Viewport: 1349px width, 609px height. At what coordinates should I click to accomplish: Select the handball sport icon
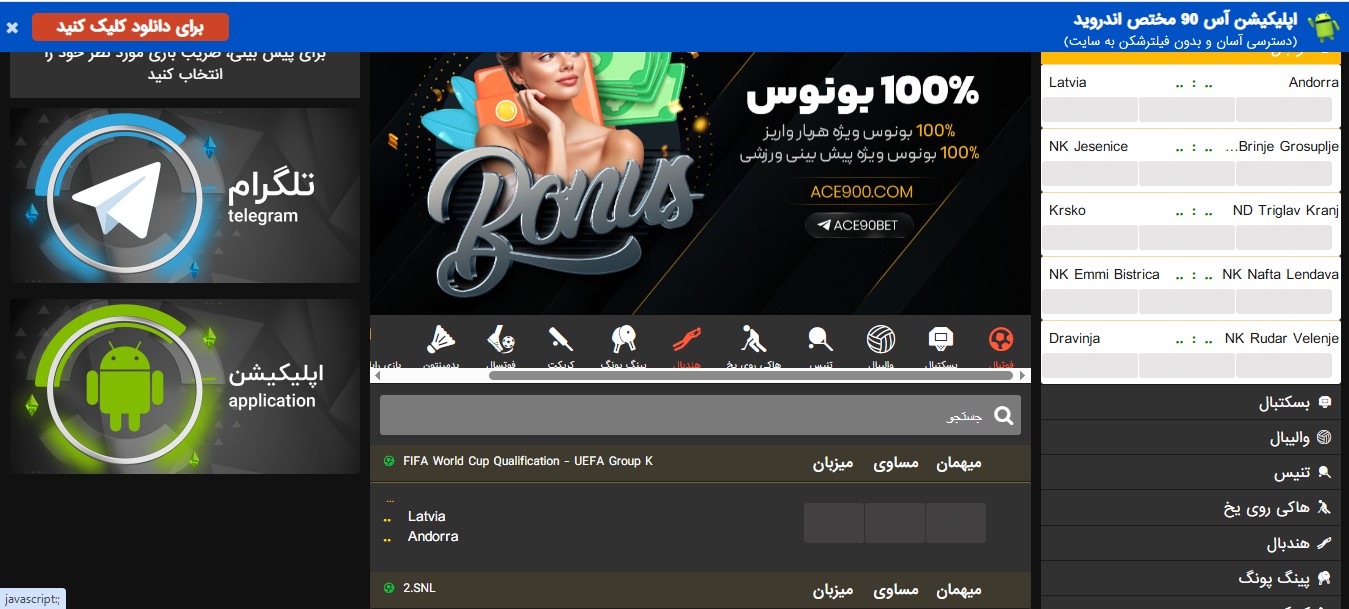(686, 340)
